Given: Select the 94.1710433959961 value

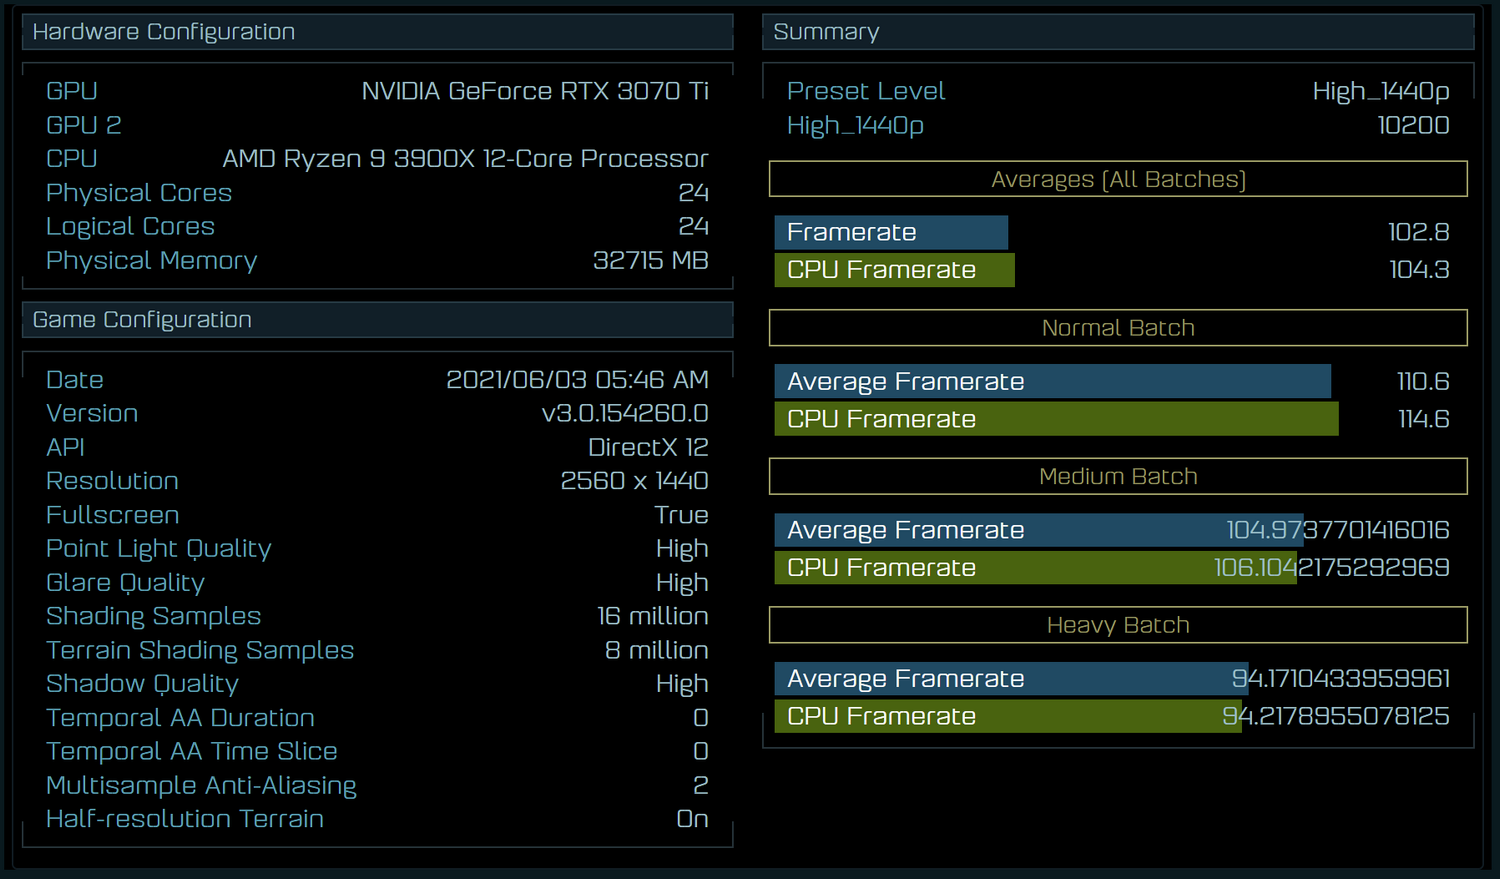Looking at the screenshot, I should click(x=1341, y=679).
